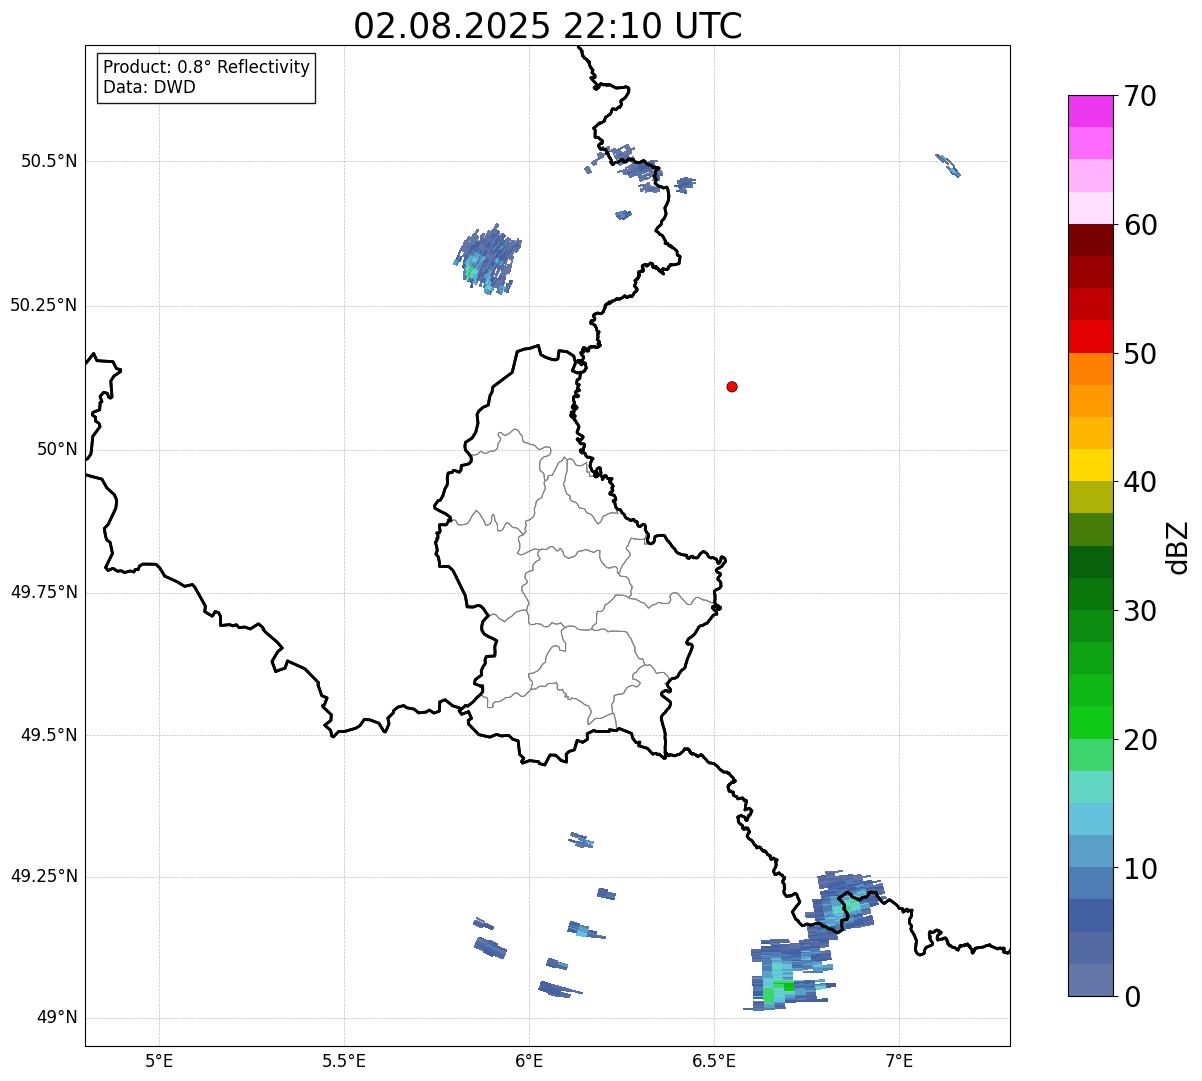Click the colorbar value 30
Viewport: 1202px width, 1081px height.
[1140, 611]
